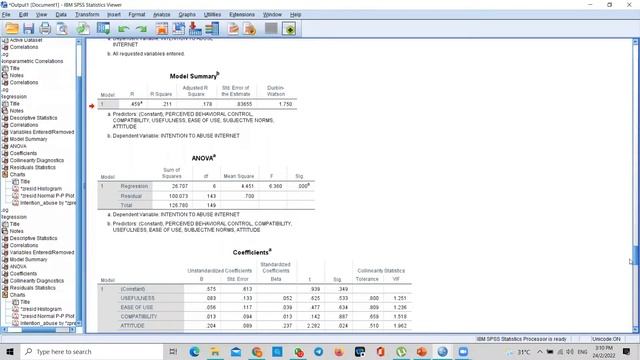Image resolution: width=640 pixels, height=360 pixels.
Task: Open the File menu
Action: click(x=6, y=14)
